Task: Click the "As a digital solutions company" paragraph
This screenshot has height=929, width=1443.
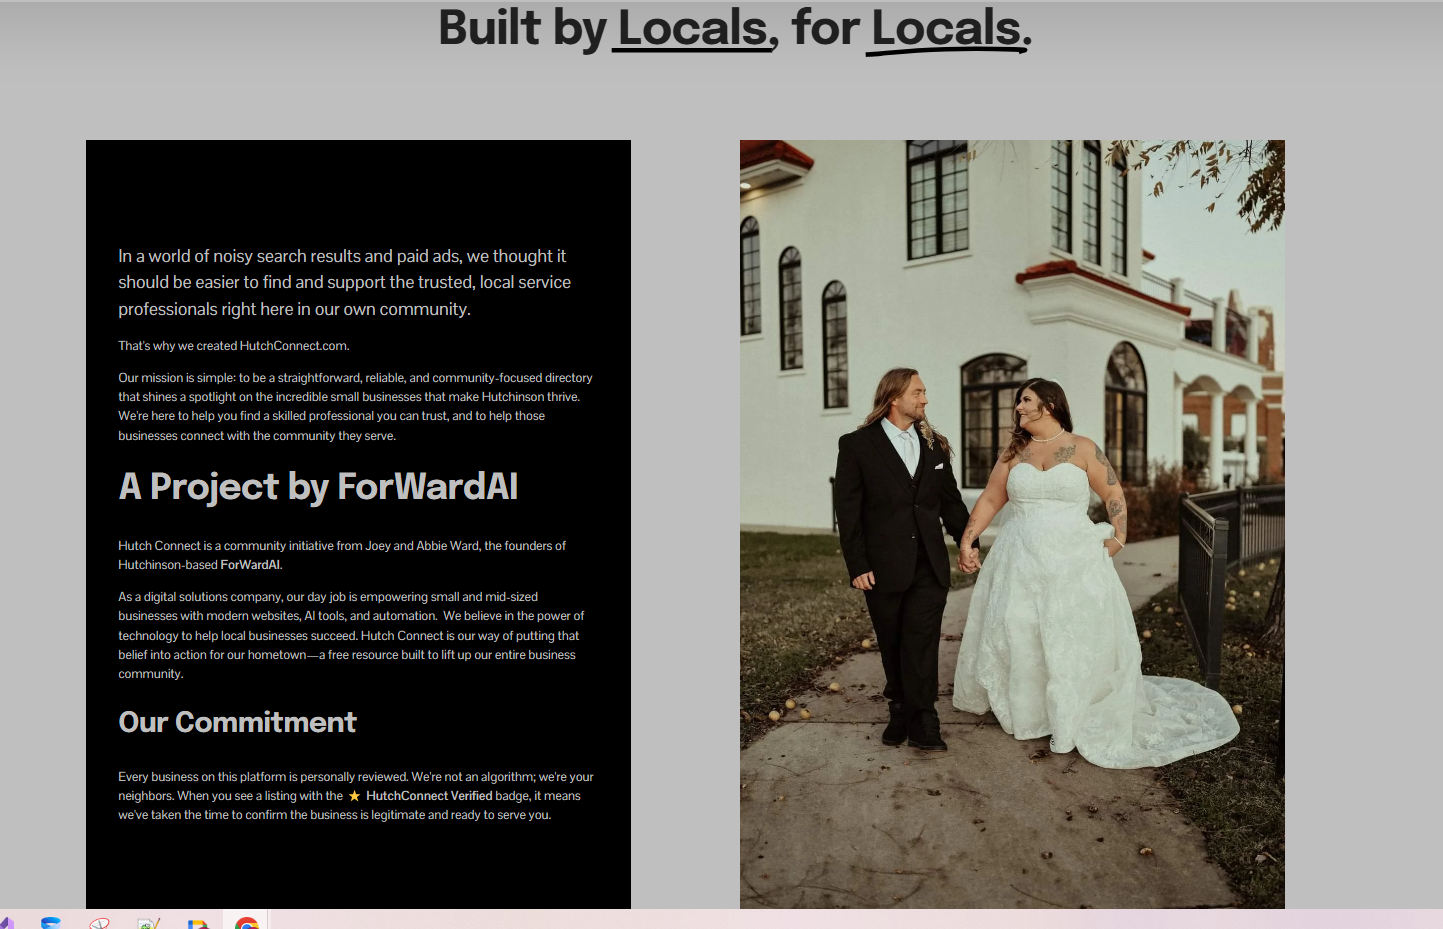Action: (x=351, y=635)
